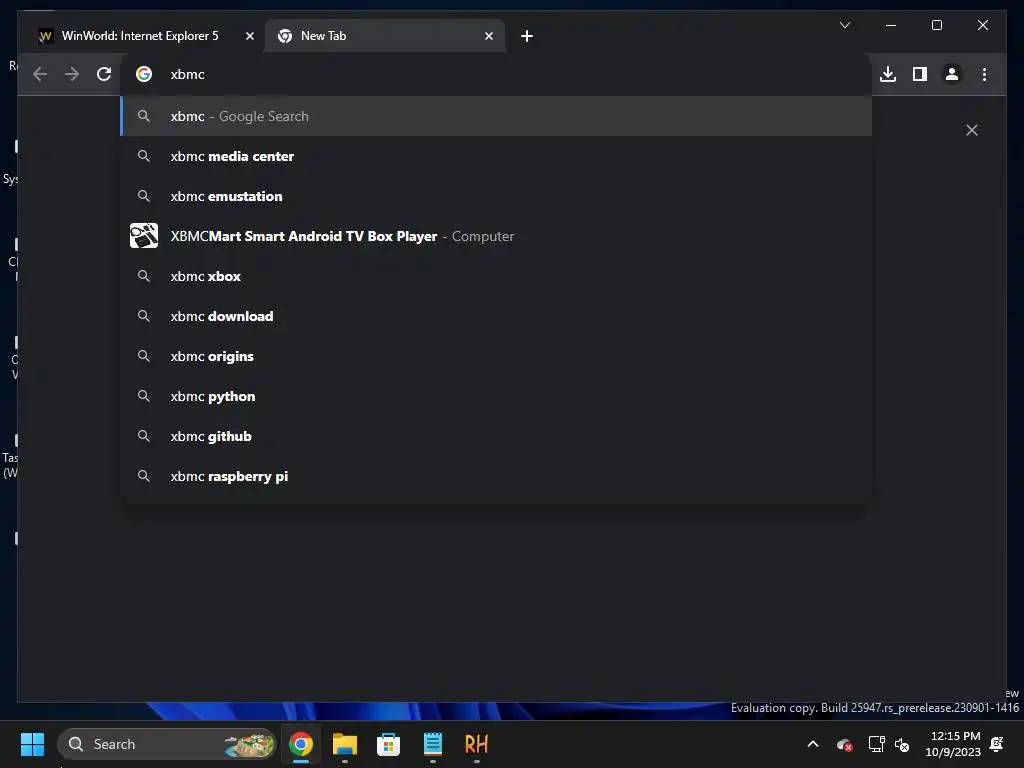Click the Google logo in address bar
Screen dimensions: 1024x768
coord(144,74)
